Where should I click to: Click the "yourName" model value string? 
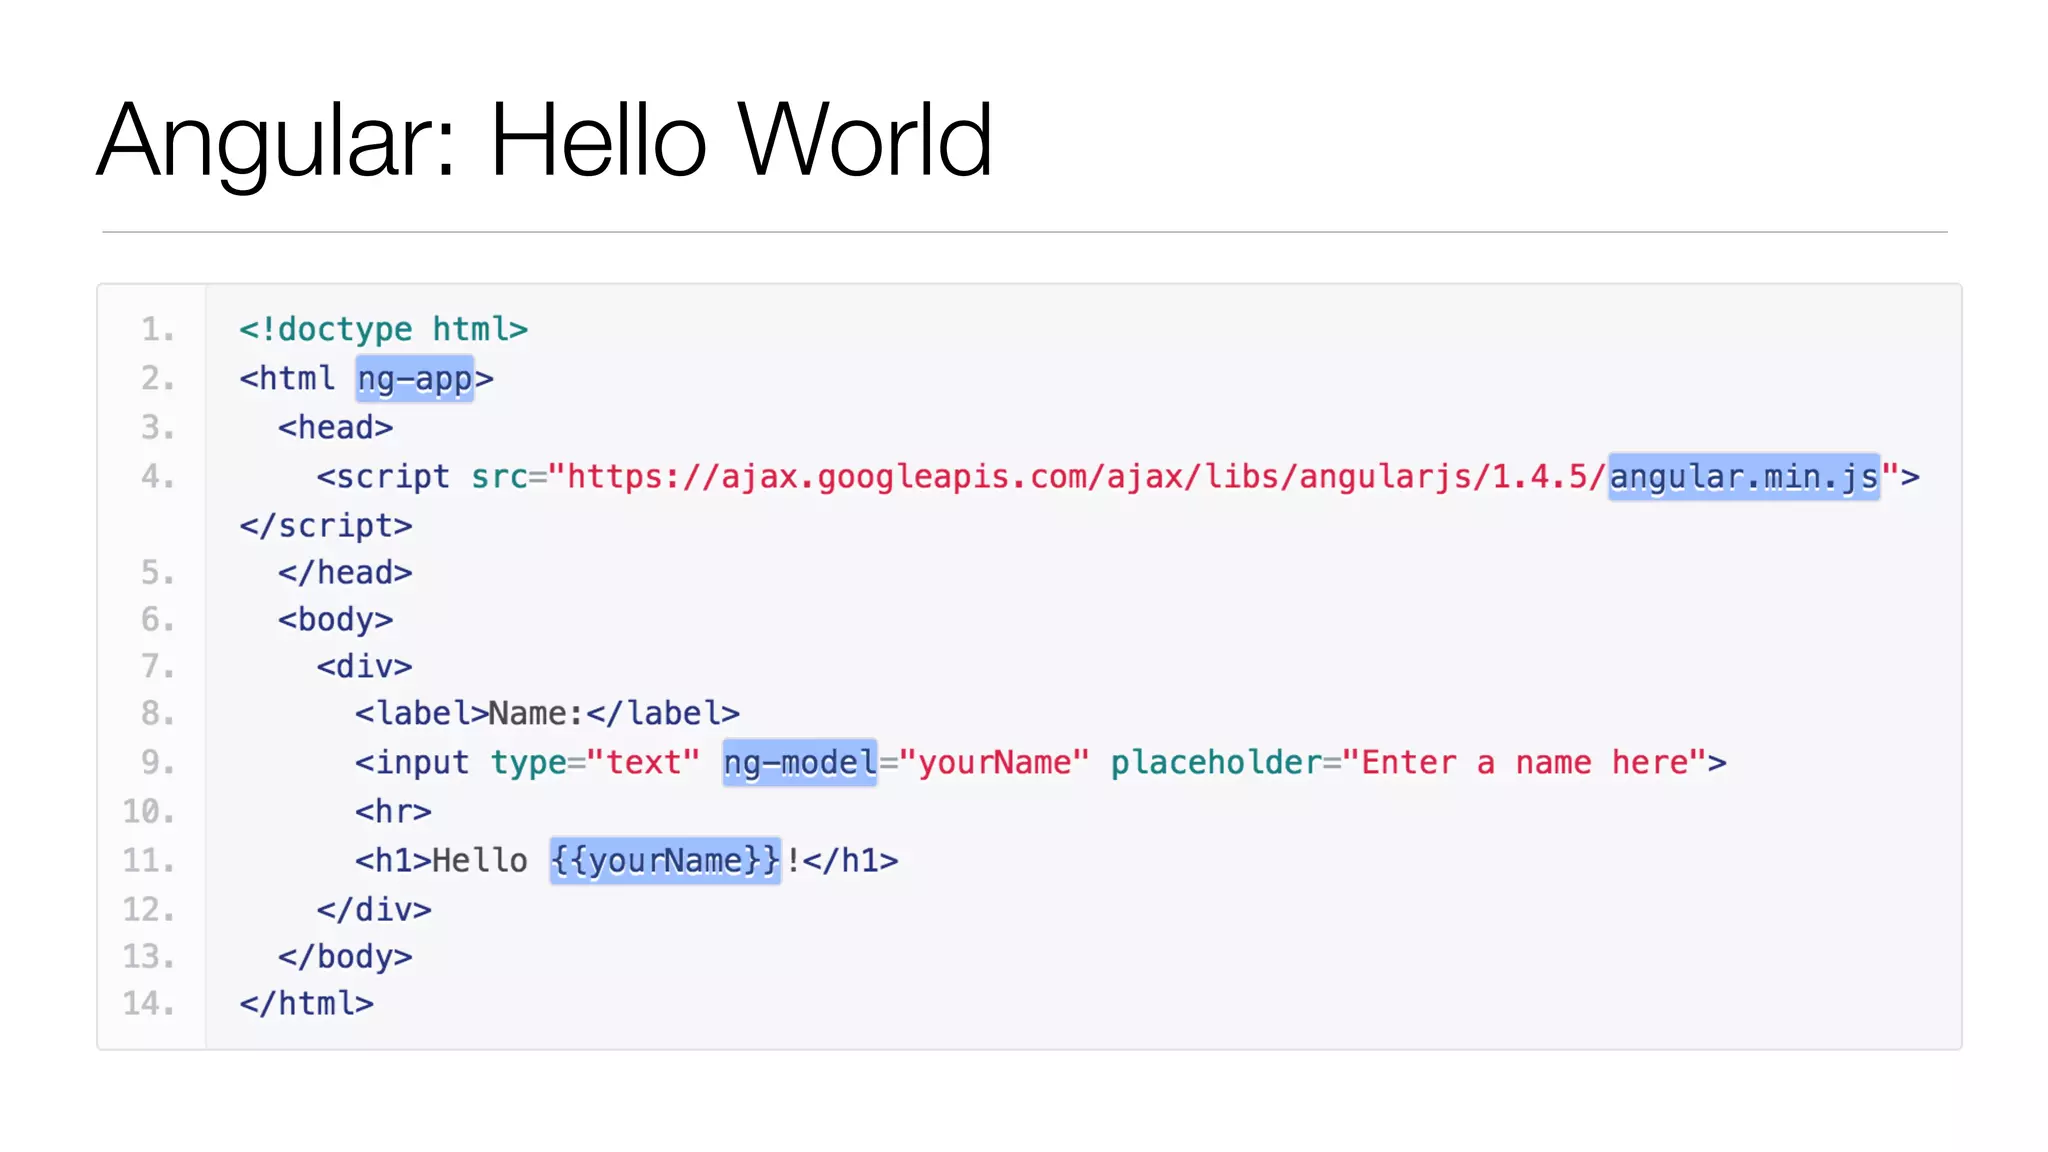pos(994,763)
